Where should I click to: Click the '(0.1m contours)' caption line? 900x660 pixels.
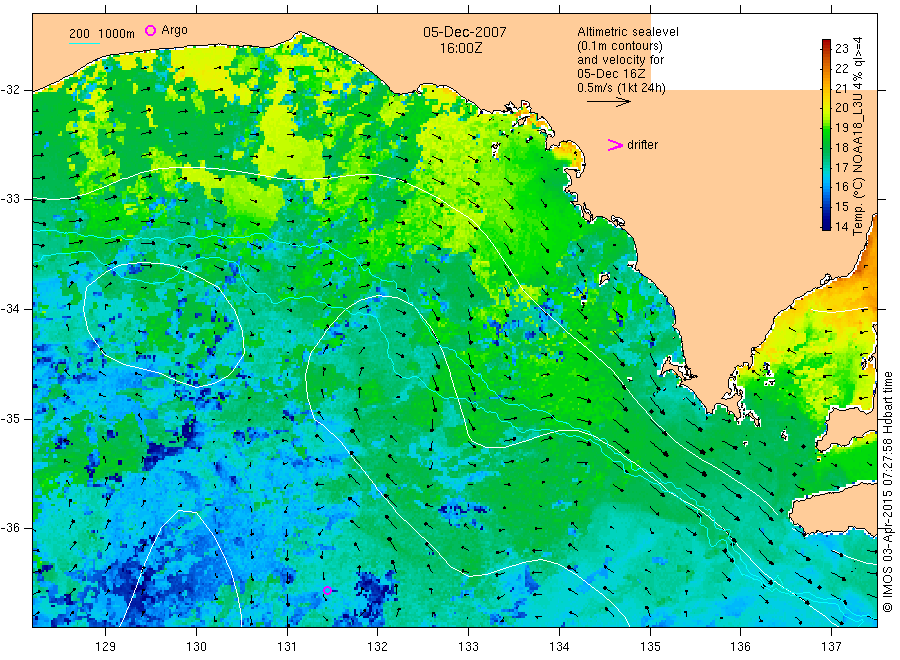(x=619, y=46)
